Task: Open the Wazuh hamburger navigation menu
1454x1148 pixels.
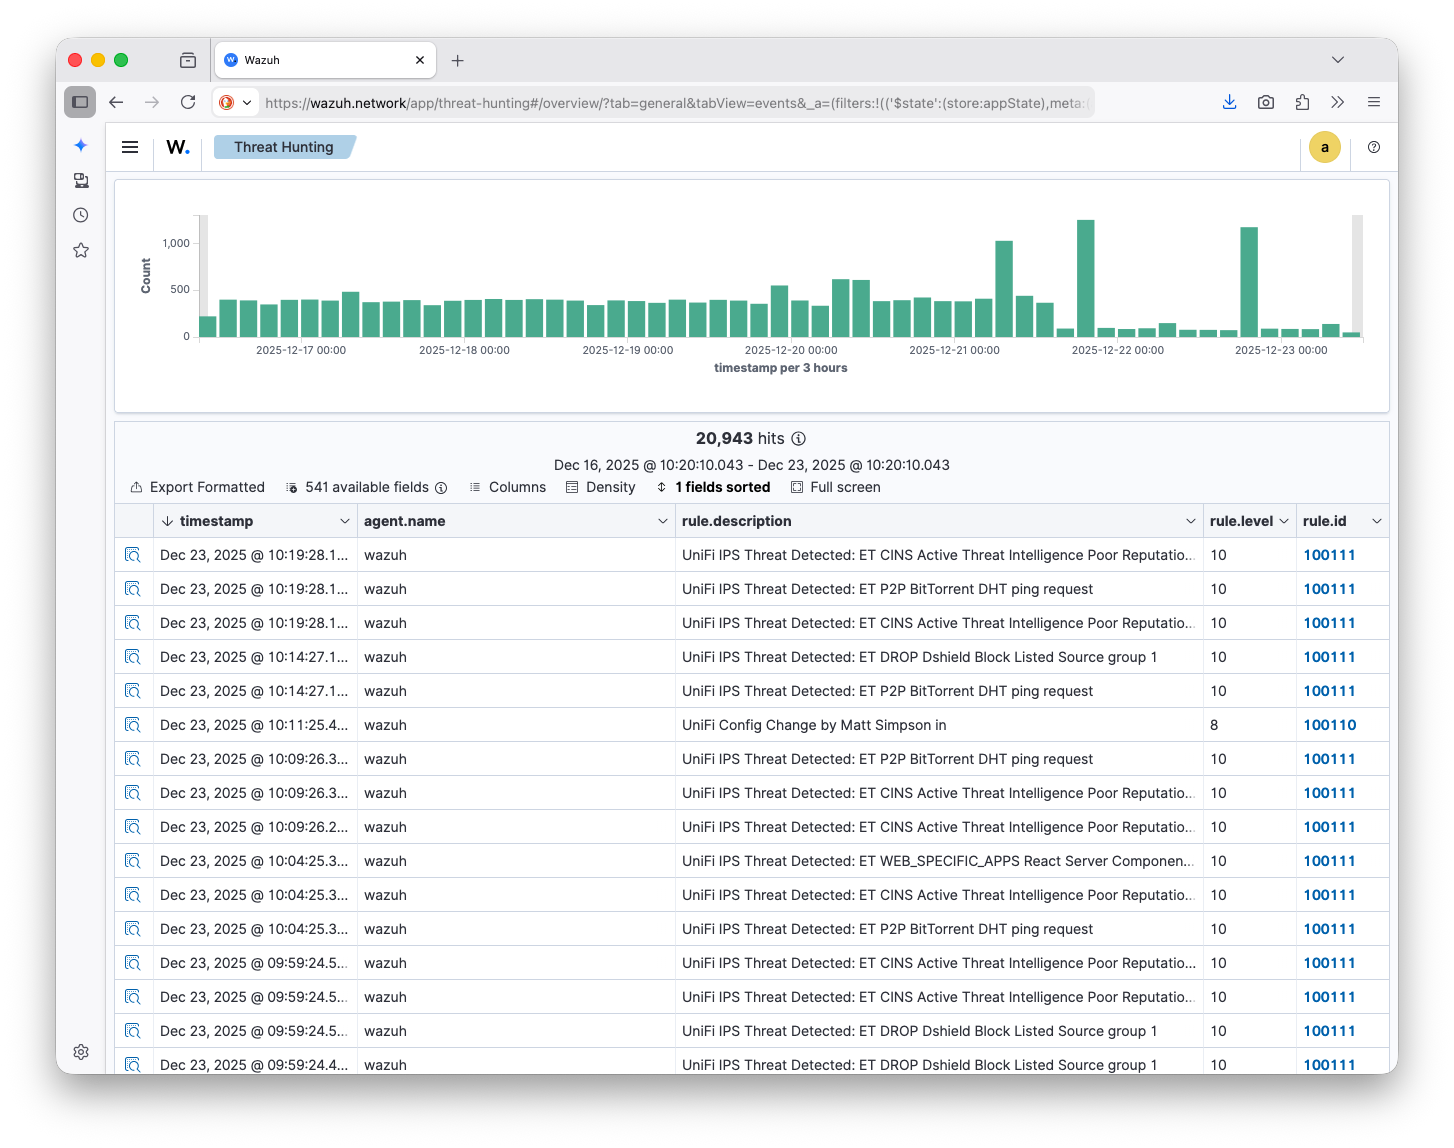Action: point(130,147)
